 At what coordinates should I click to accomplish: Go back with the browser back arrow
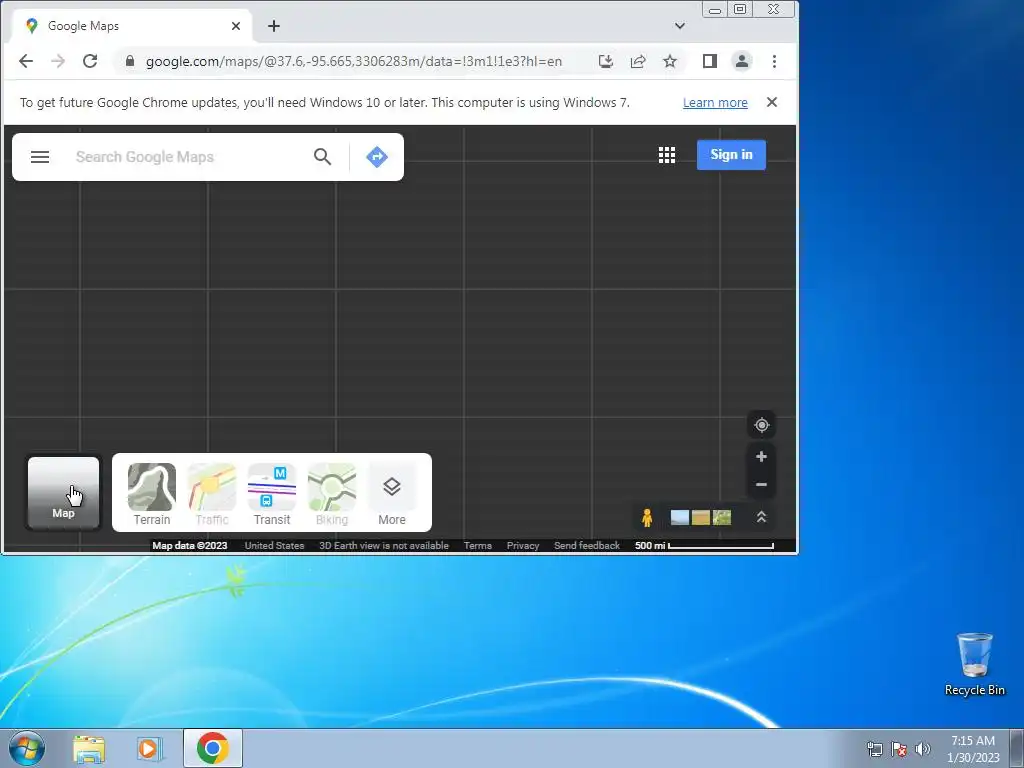[x=26, y=61]
